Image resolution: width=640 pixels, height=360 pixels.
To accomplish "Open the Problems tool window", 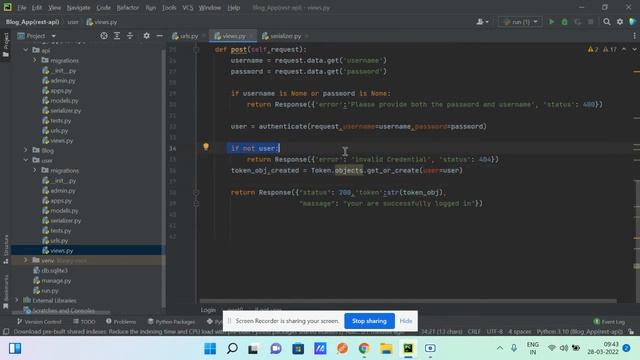I will tap(121, 322).
